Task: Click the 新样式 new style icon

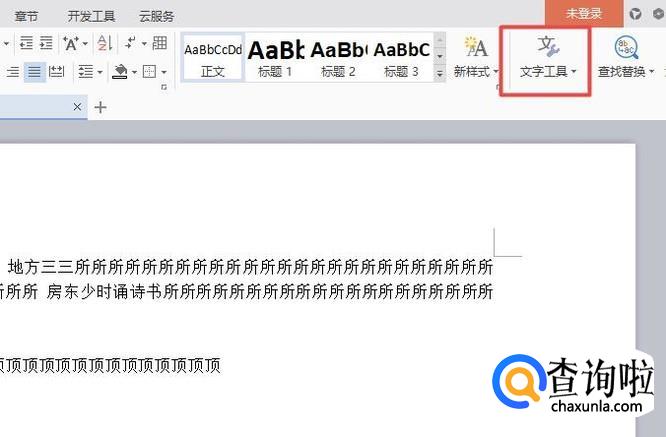Action: 476,49
